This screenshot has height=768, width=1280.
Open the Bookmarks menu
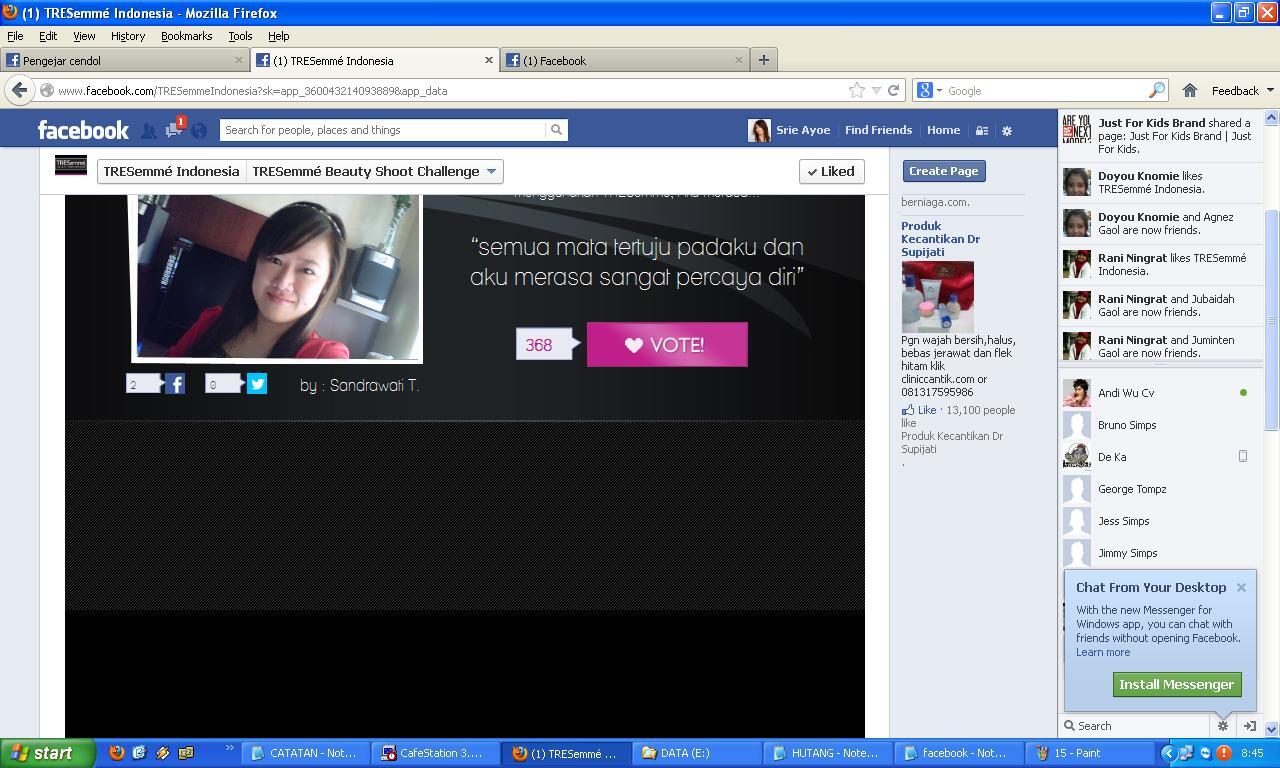click(x=186, y=36)
